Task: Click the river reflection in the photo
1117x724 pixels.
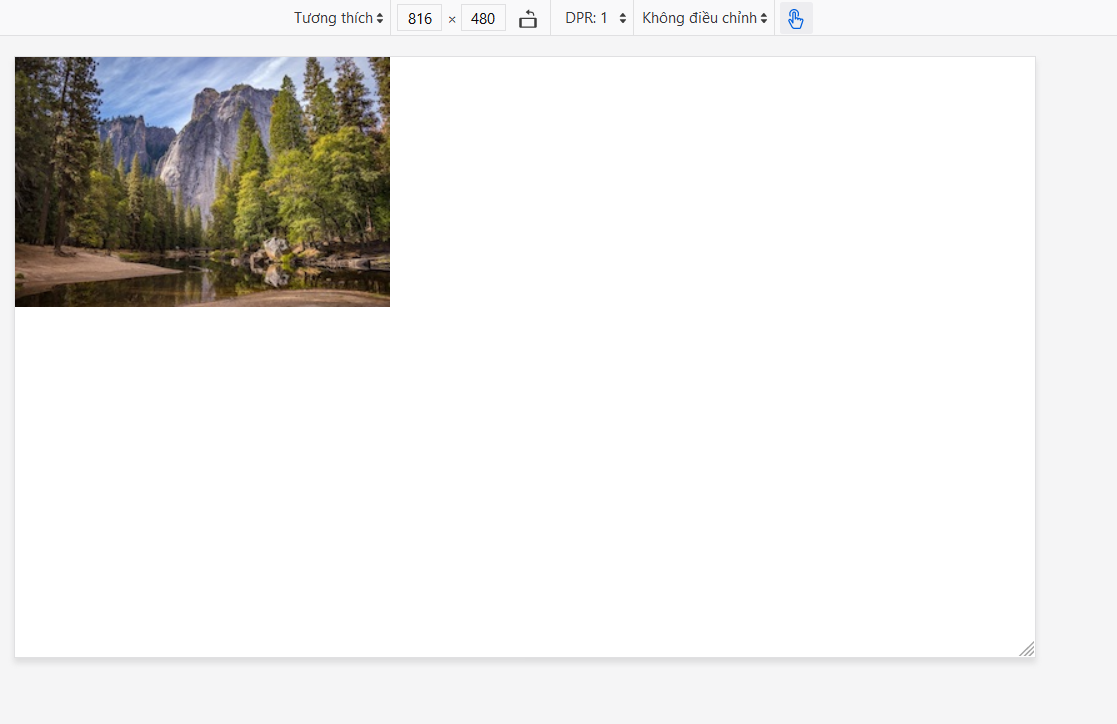Action: pyautogui.click(x=200, y=285)
